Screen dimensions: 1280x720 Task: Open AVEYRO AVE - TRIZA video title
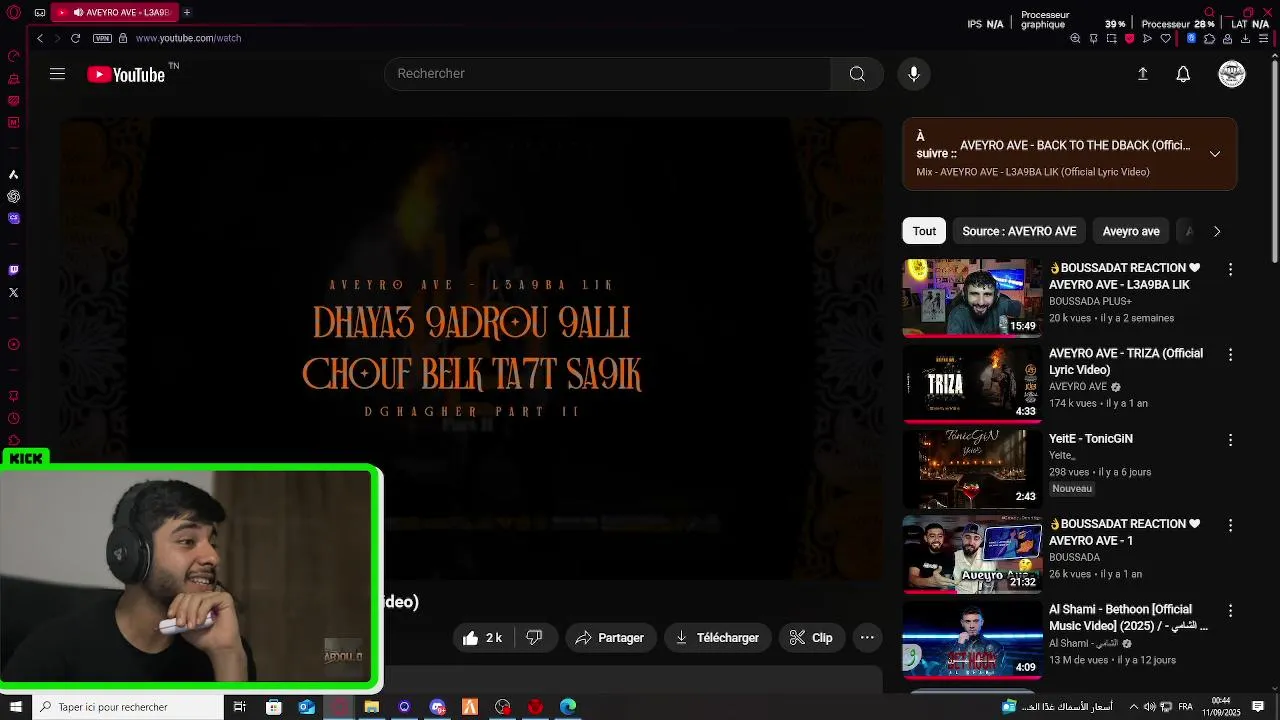1126,361
